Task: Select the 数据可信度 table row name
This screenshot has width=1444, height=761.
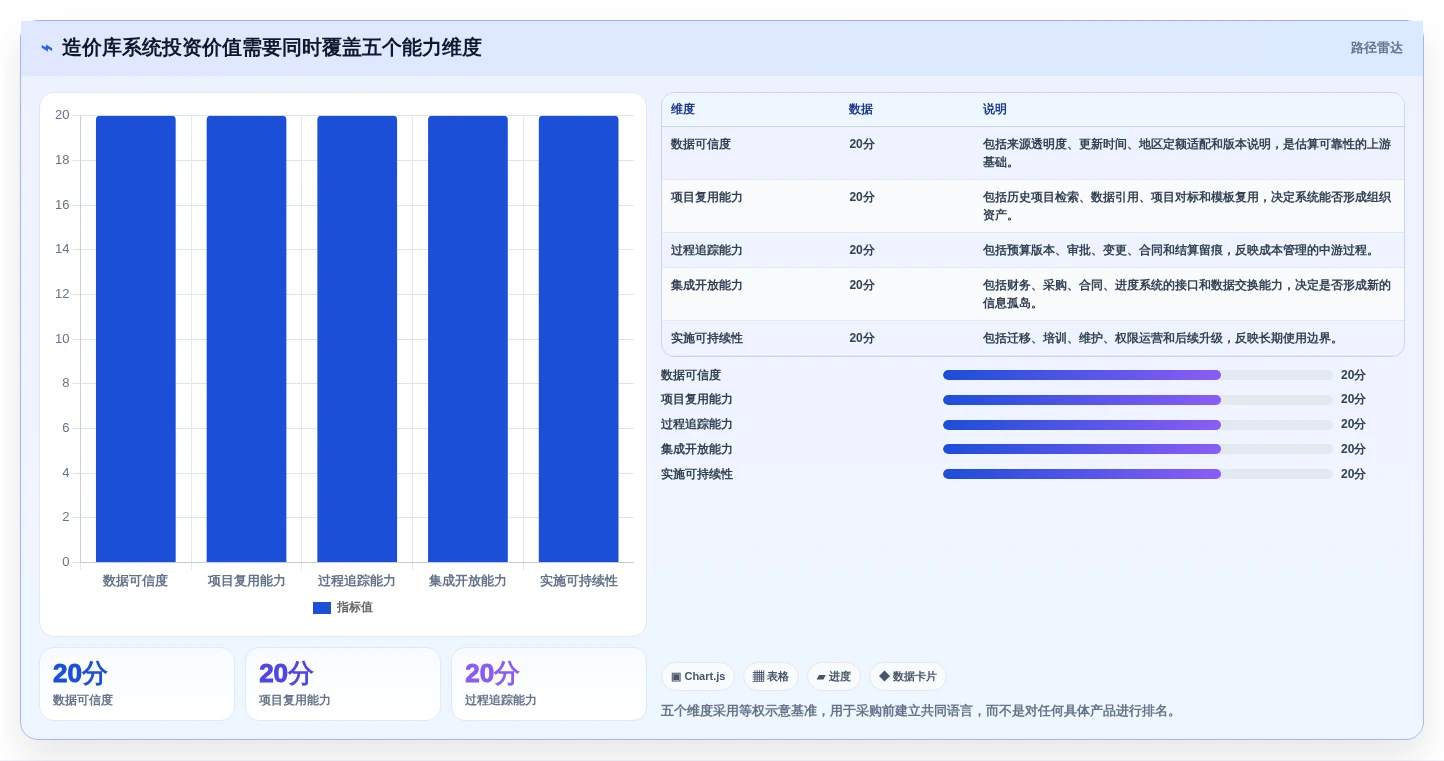Action: [701, 145]
